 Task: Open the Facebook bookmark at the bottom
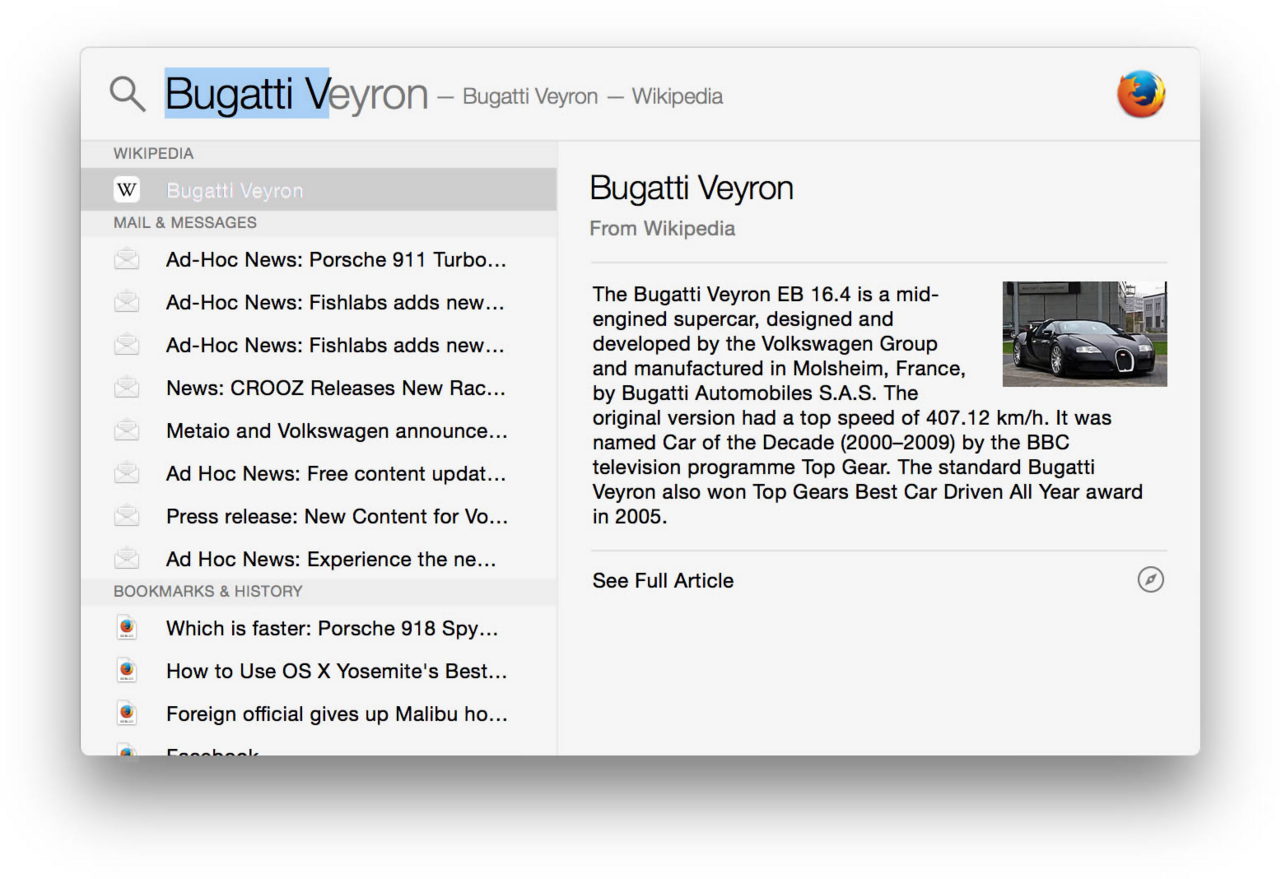tap(213, 750)
